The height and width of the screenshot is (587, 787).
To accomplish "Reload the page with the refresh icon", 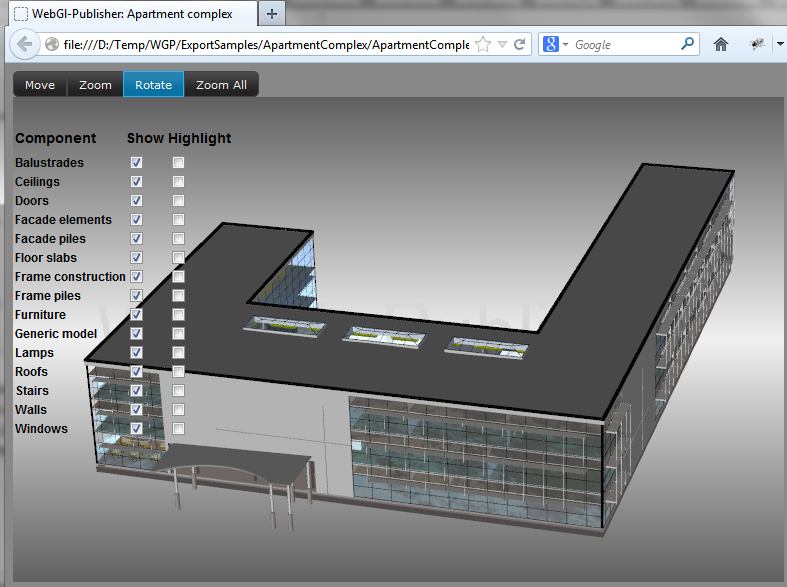I will tap(520, 44).
